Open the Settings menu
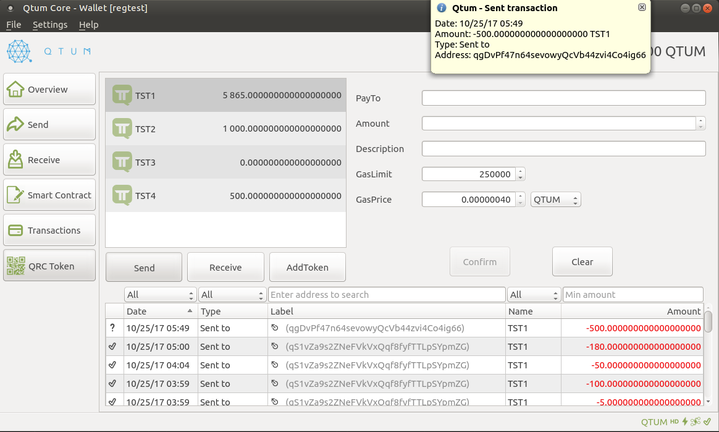The image size is (719, 432). tap(50, 25)
